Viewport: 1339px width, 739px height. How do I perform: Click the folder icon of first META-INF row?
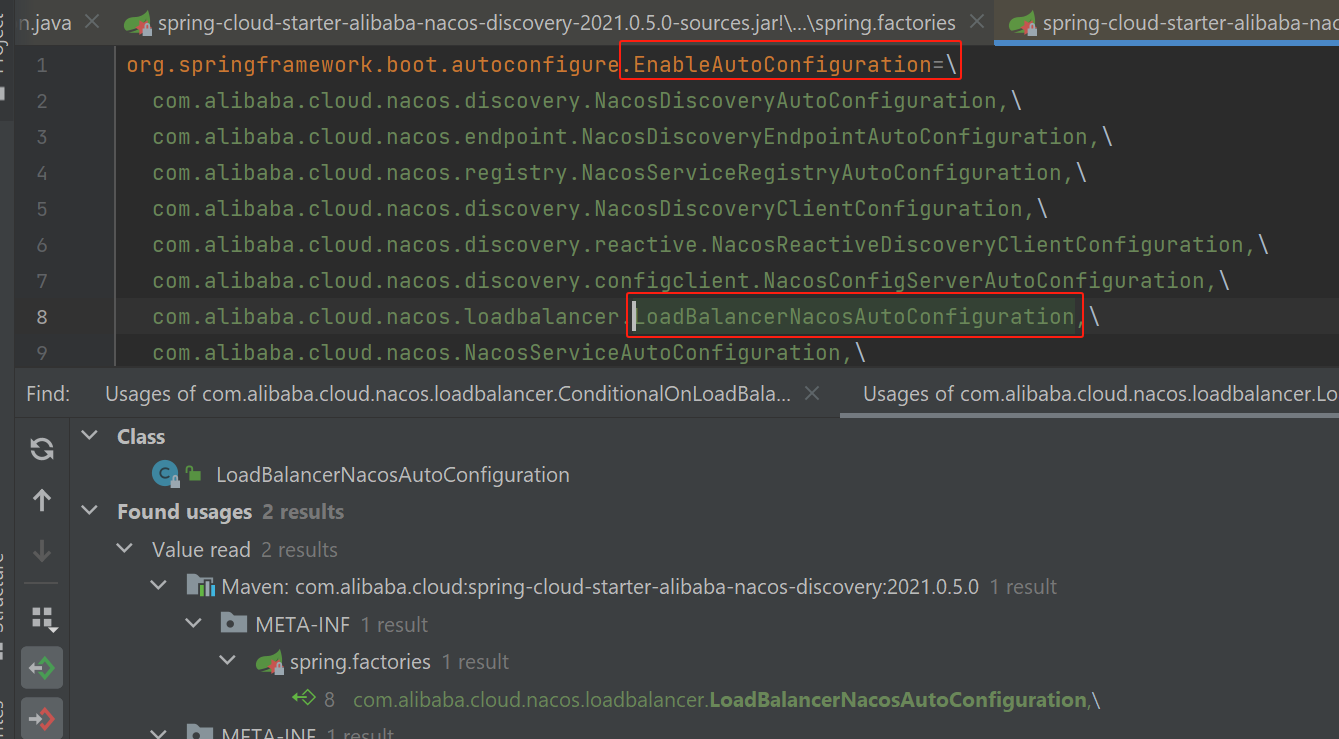click(x=233, y=624)
